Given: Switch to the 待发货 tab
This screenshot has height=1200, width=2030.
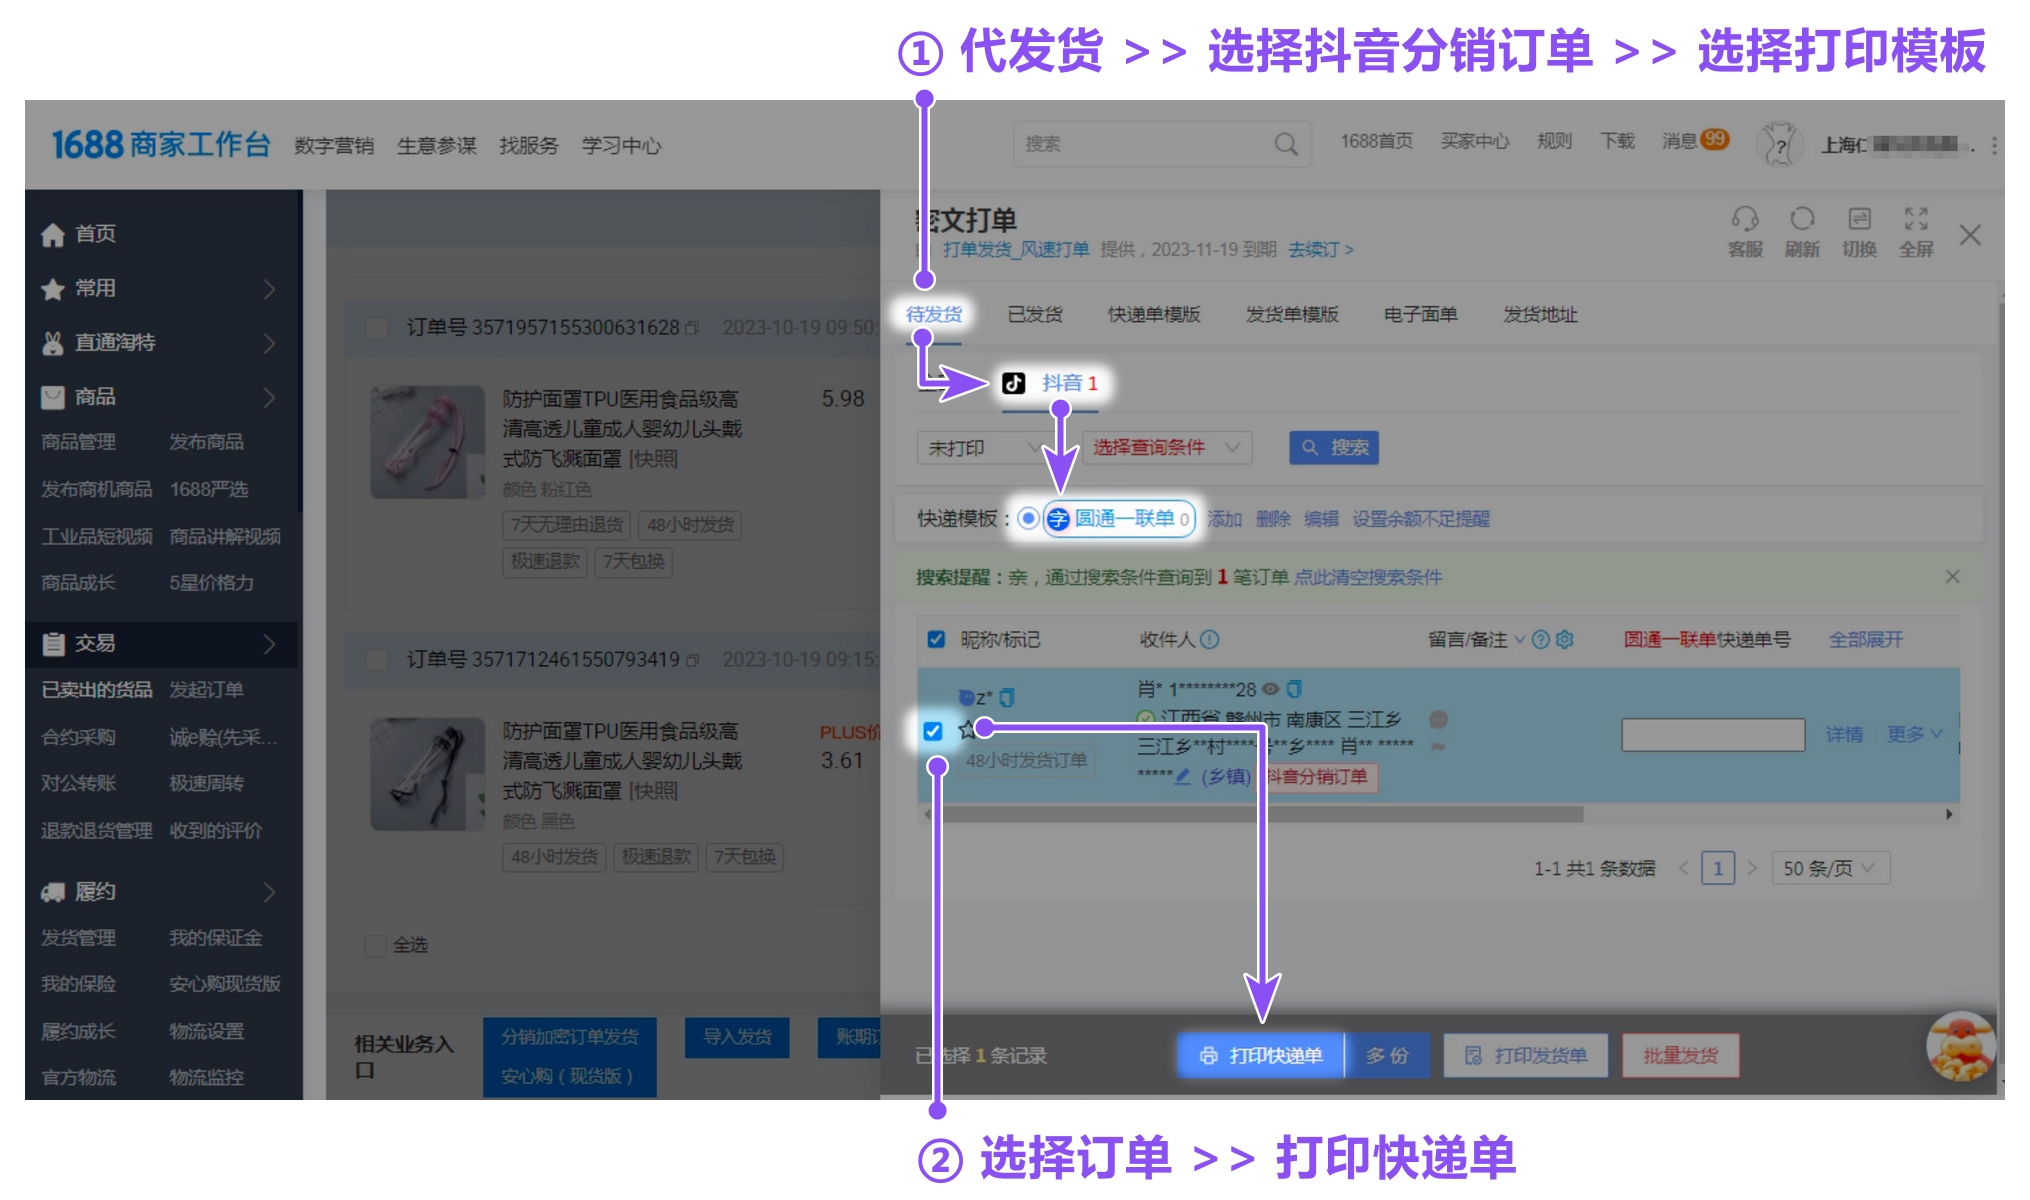Looking at the screenshot, I should point(934,314).
